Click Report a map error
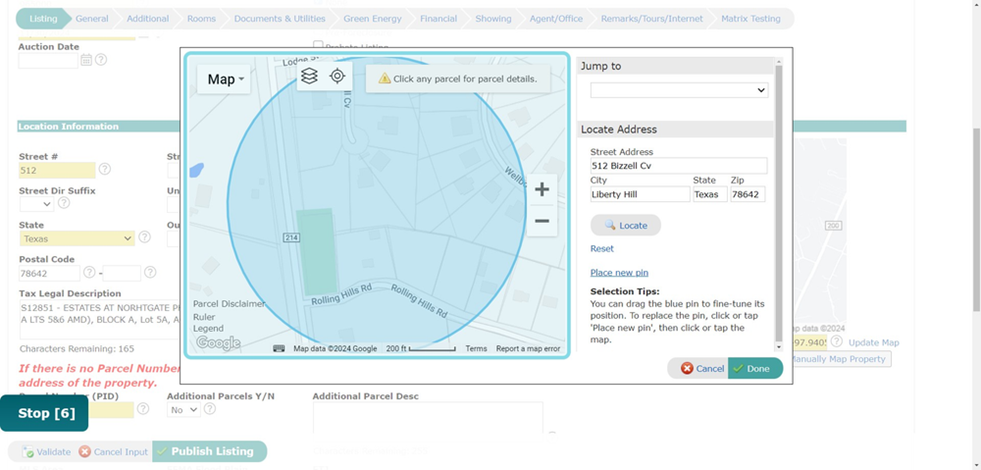981x470 pixels. (x=528, y=349)
